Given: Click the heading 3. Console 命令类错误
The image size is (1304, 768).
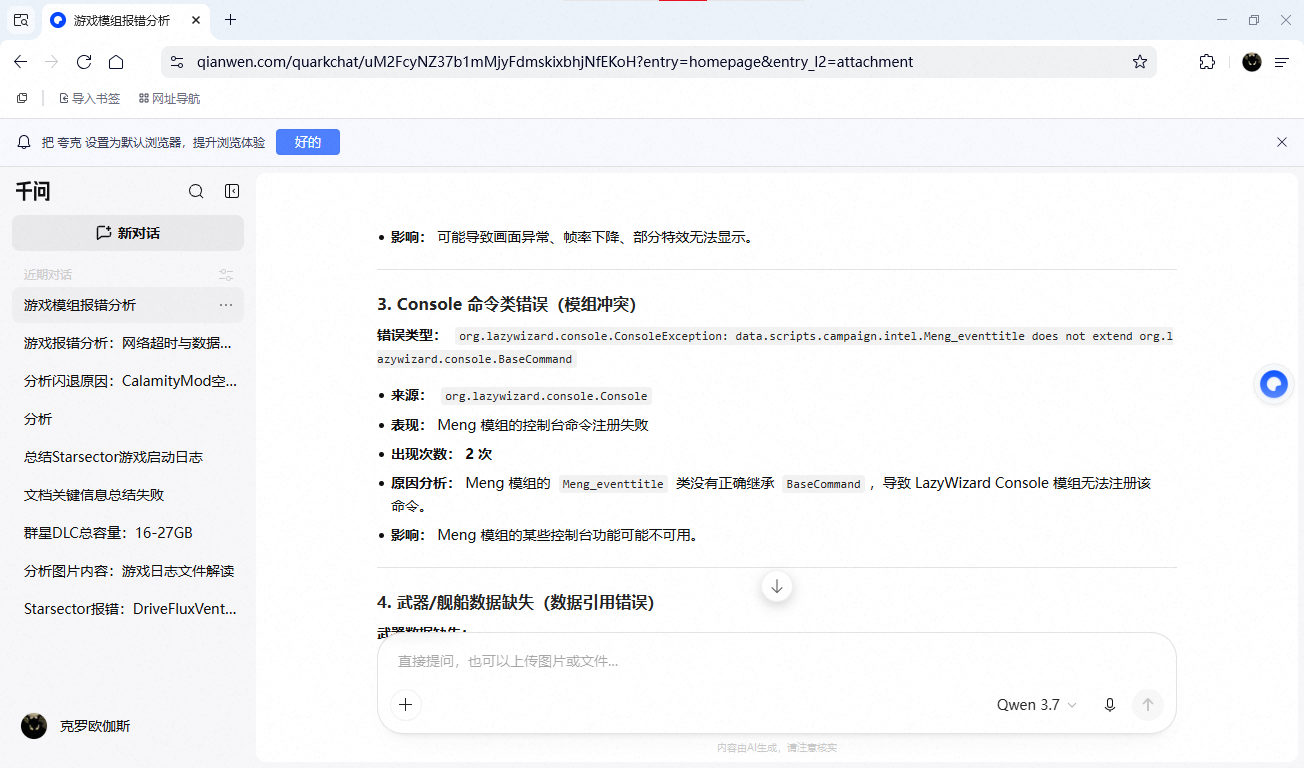Looking at the screenshot, I should pos(506,304).
